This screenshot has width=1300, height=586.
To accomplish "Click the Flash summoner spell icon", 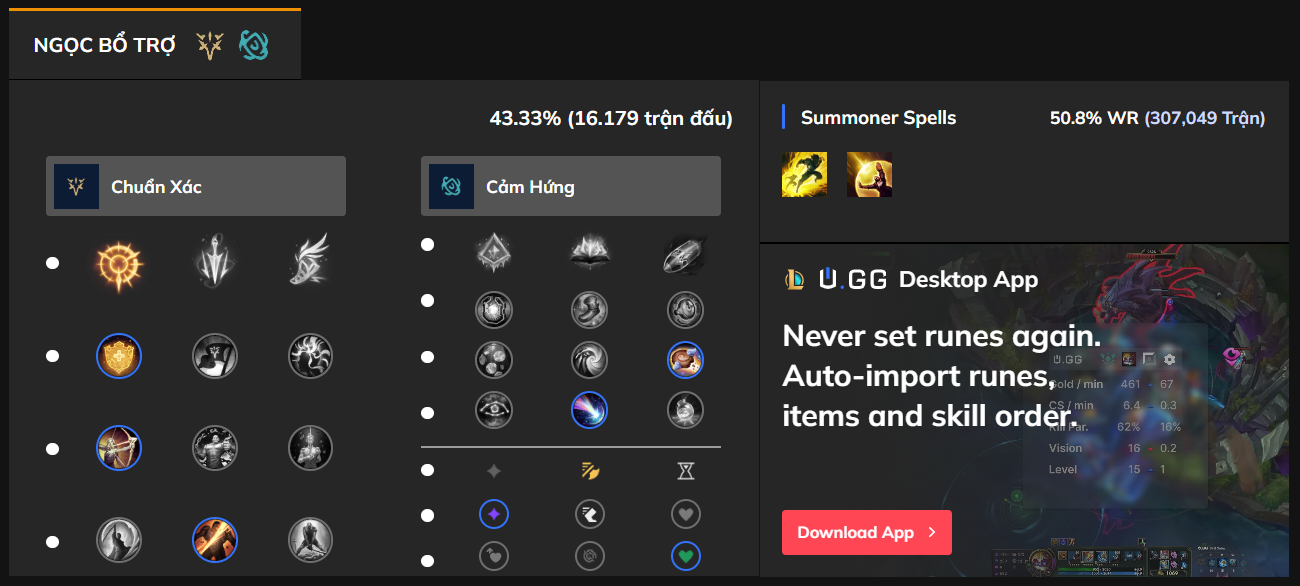I will [x=804, y=175].
